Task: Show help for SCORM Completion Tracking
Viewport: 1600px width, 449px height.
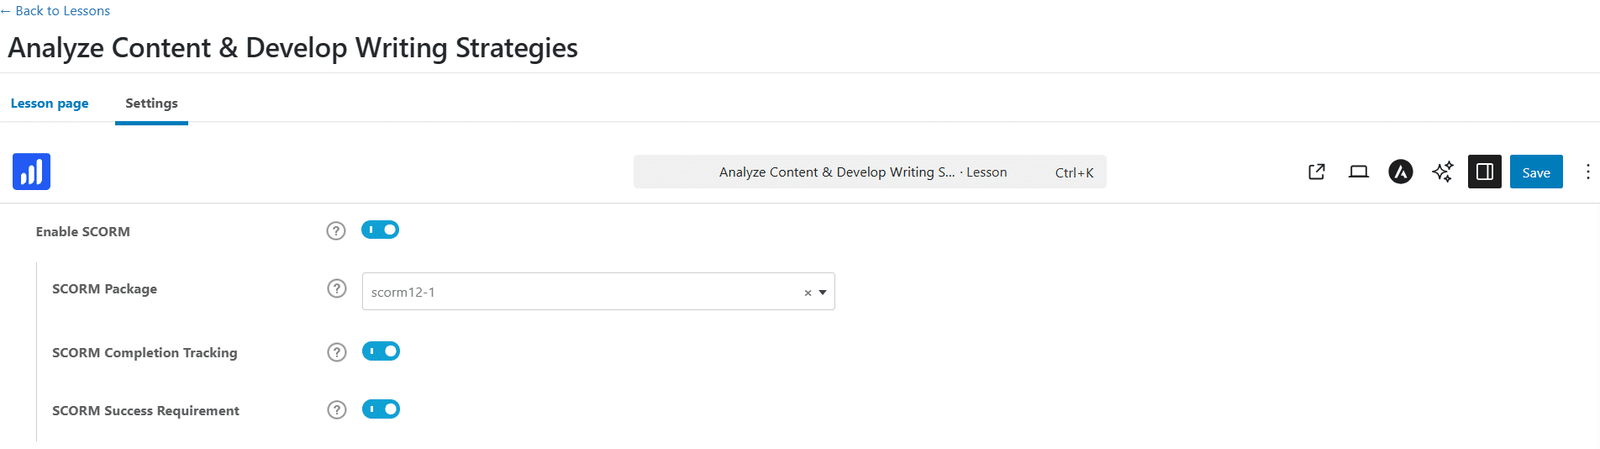Action: click(337, 352)
